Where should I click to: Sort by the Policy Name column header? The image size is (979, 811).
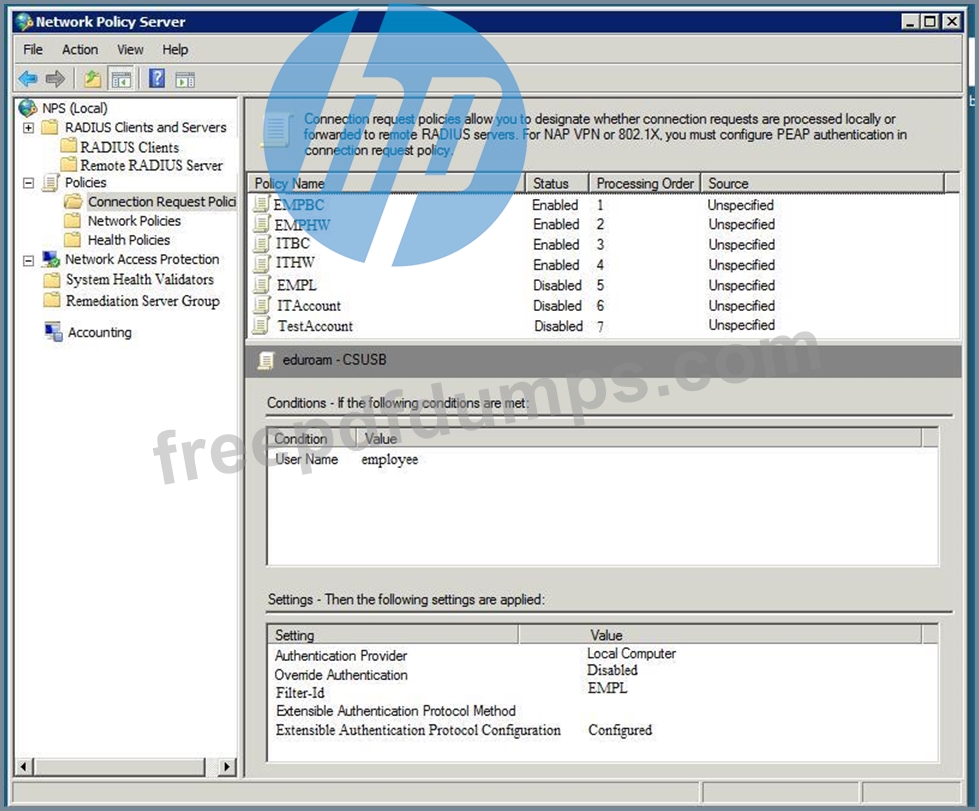pos(386,184)
